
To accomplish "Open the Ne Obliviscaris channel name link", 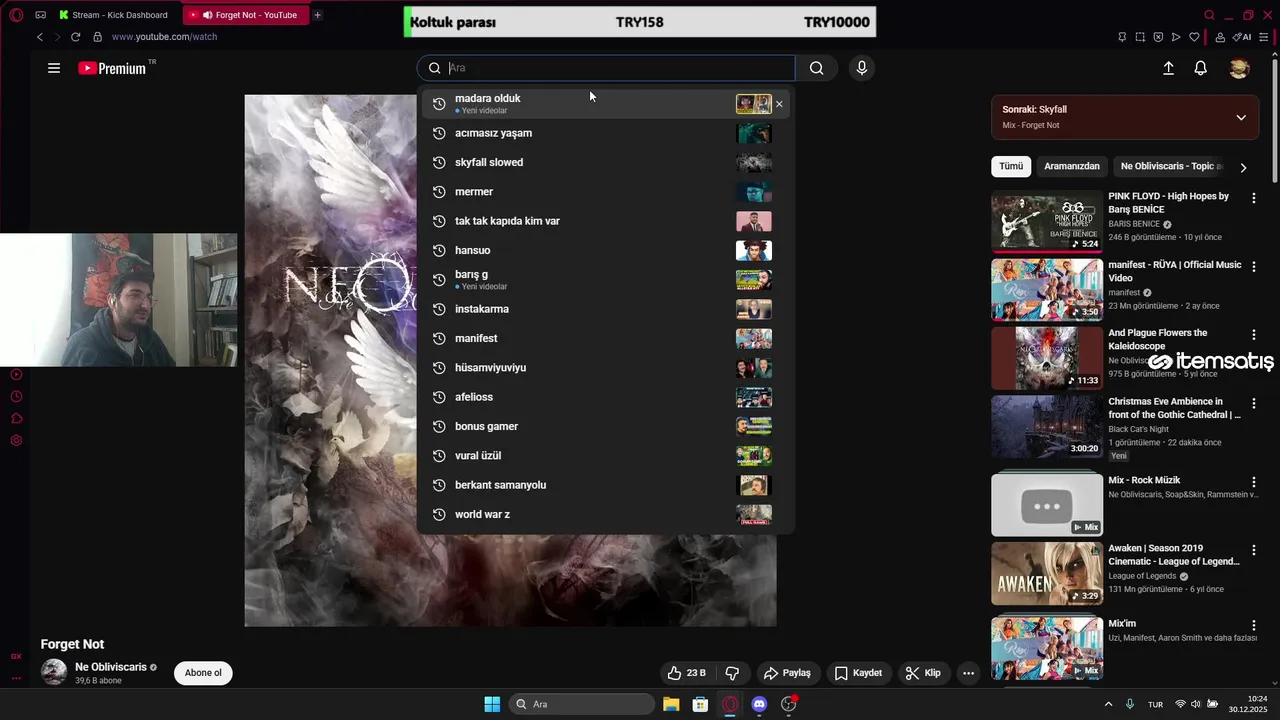I will pyautogui.click(x=111, y=667).
